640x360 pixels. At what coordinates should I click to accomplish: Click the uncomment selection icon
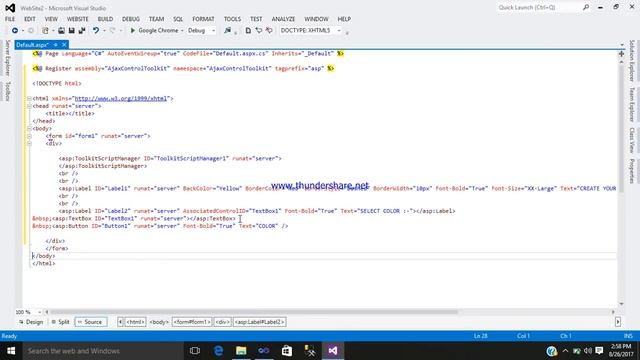269,31
